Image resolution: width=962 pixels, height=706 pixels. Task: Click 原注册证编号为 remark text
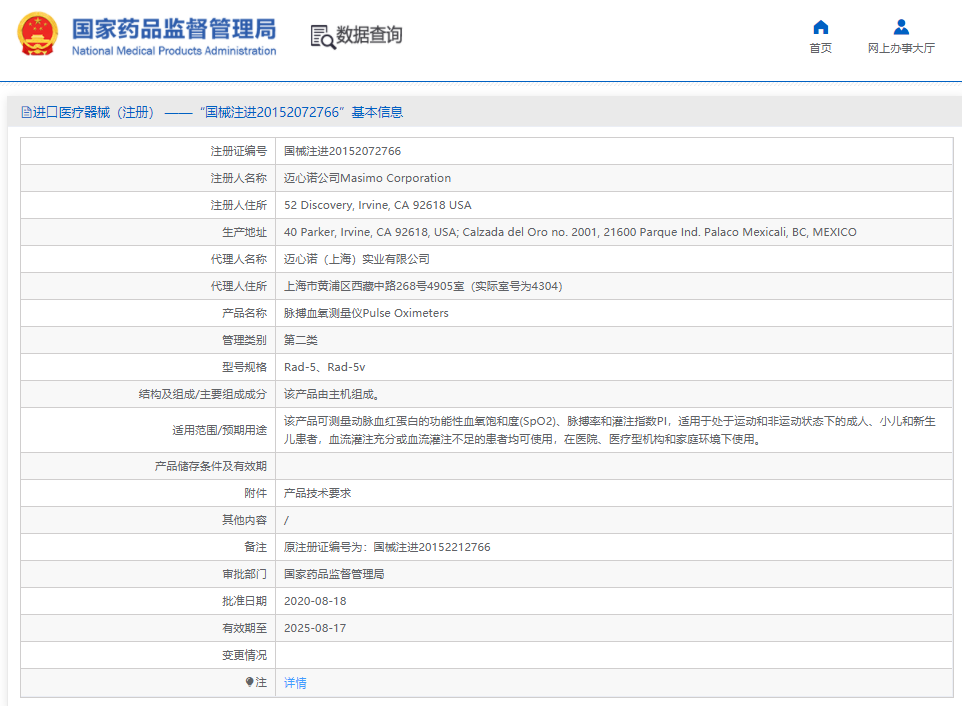(387, 547)
